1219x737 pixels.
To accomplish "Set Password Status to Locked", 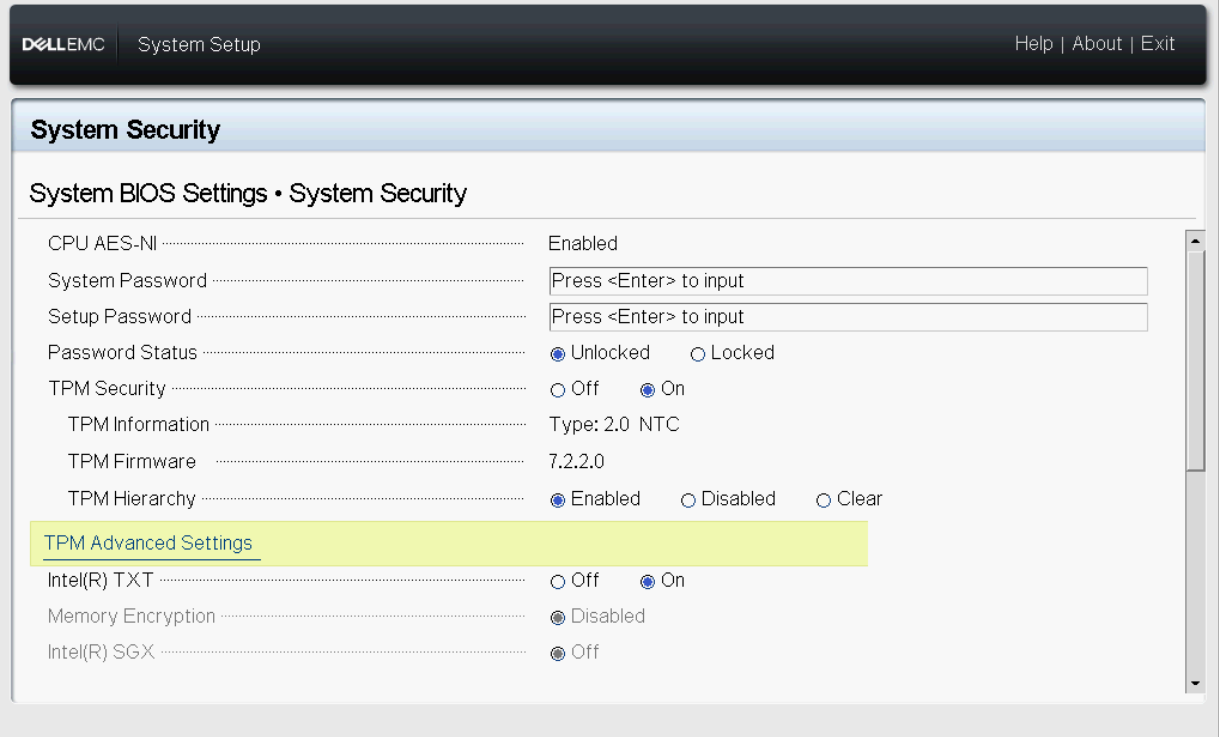I will pos(698,354).
